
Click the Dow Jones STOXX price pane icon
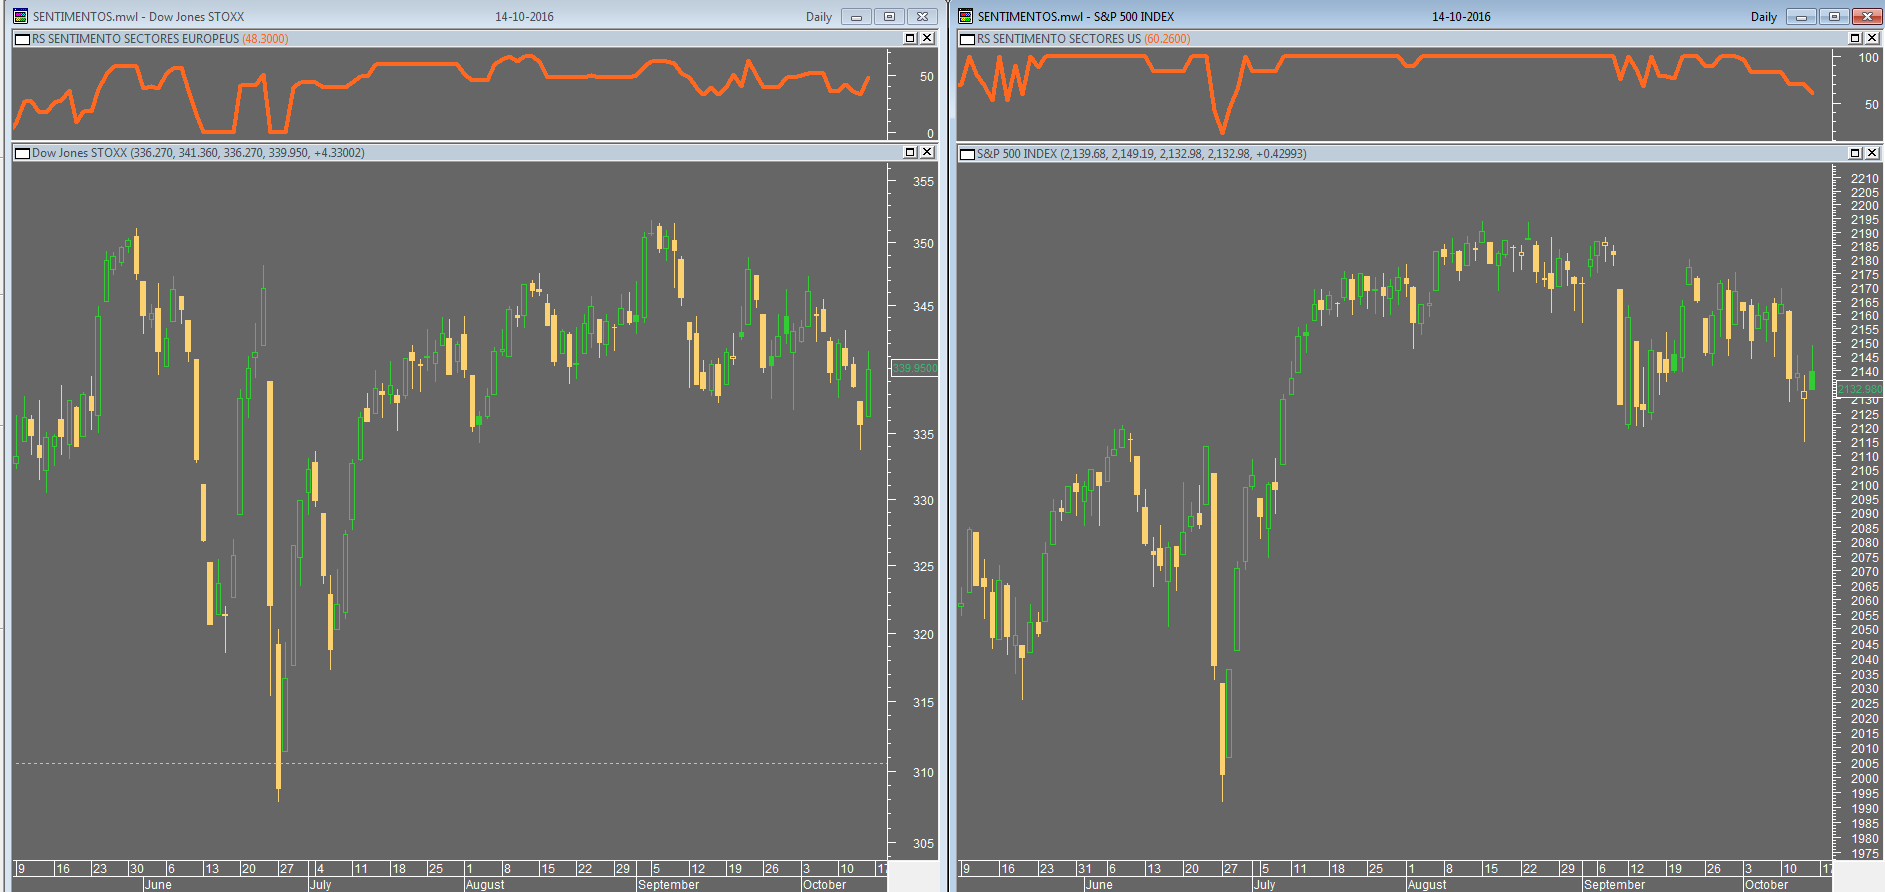coord(22,153)
